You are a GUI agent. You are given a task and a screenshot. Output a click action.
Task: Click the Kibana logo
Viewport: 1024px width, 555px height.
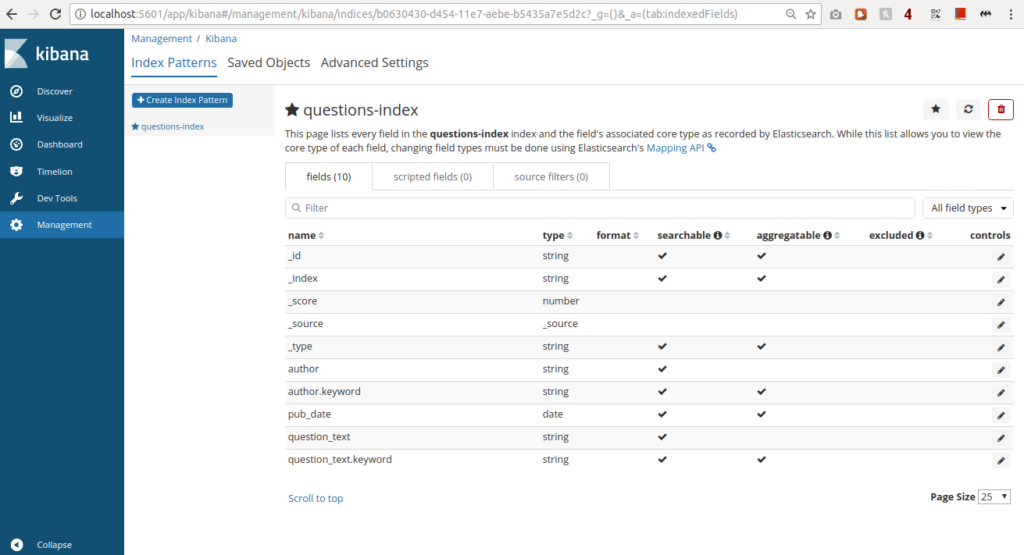point(47,54)
